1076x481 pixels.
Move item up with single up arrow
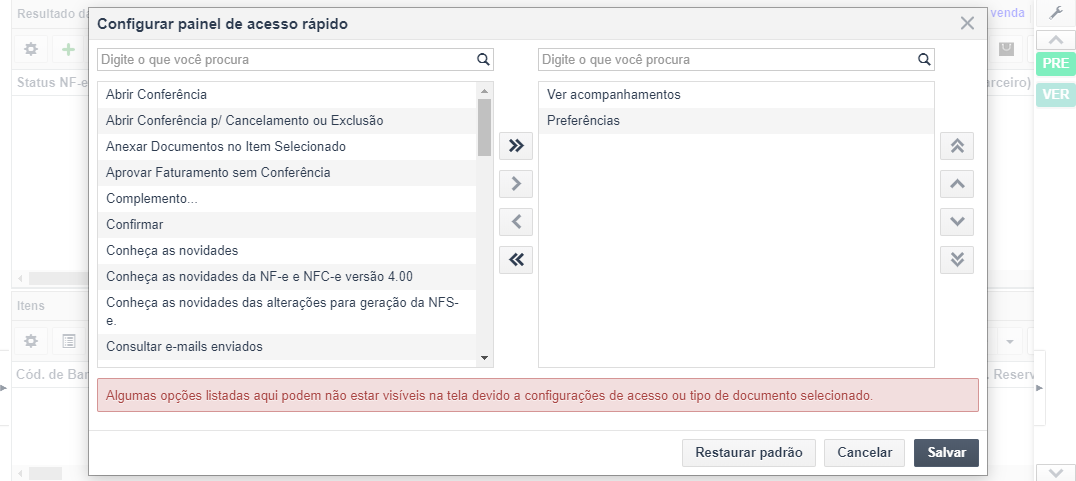tap(957, 184)
